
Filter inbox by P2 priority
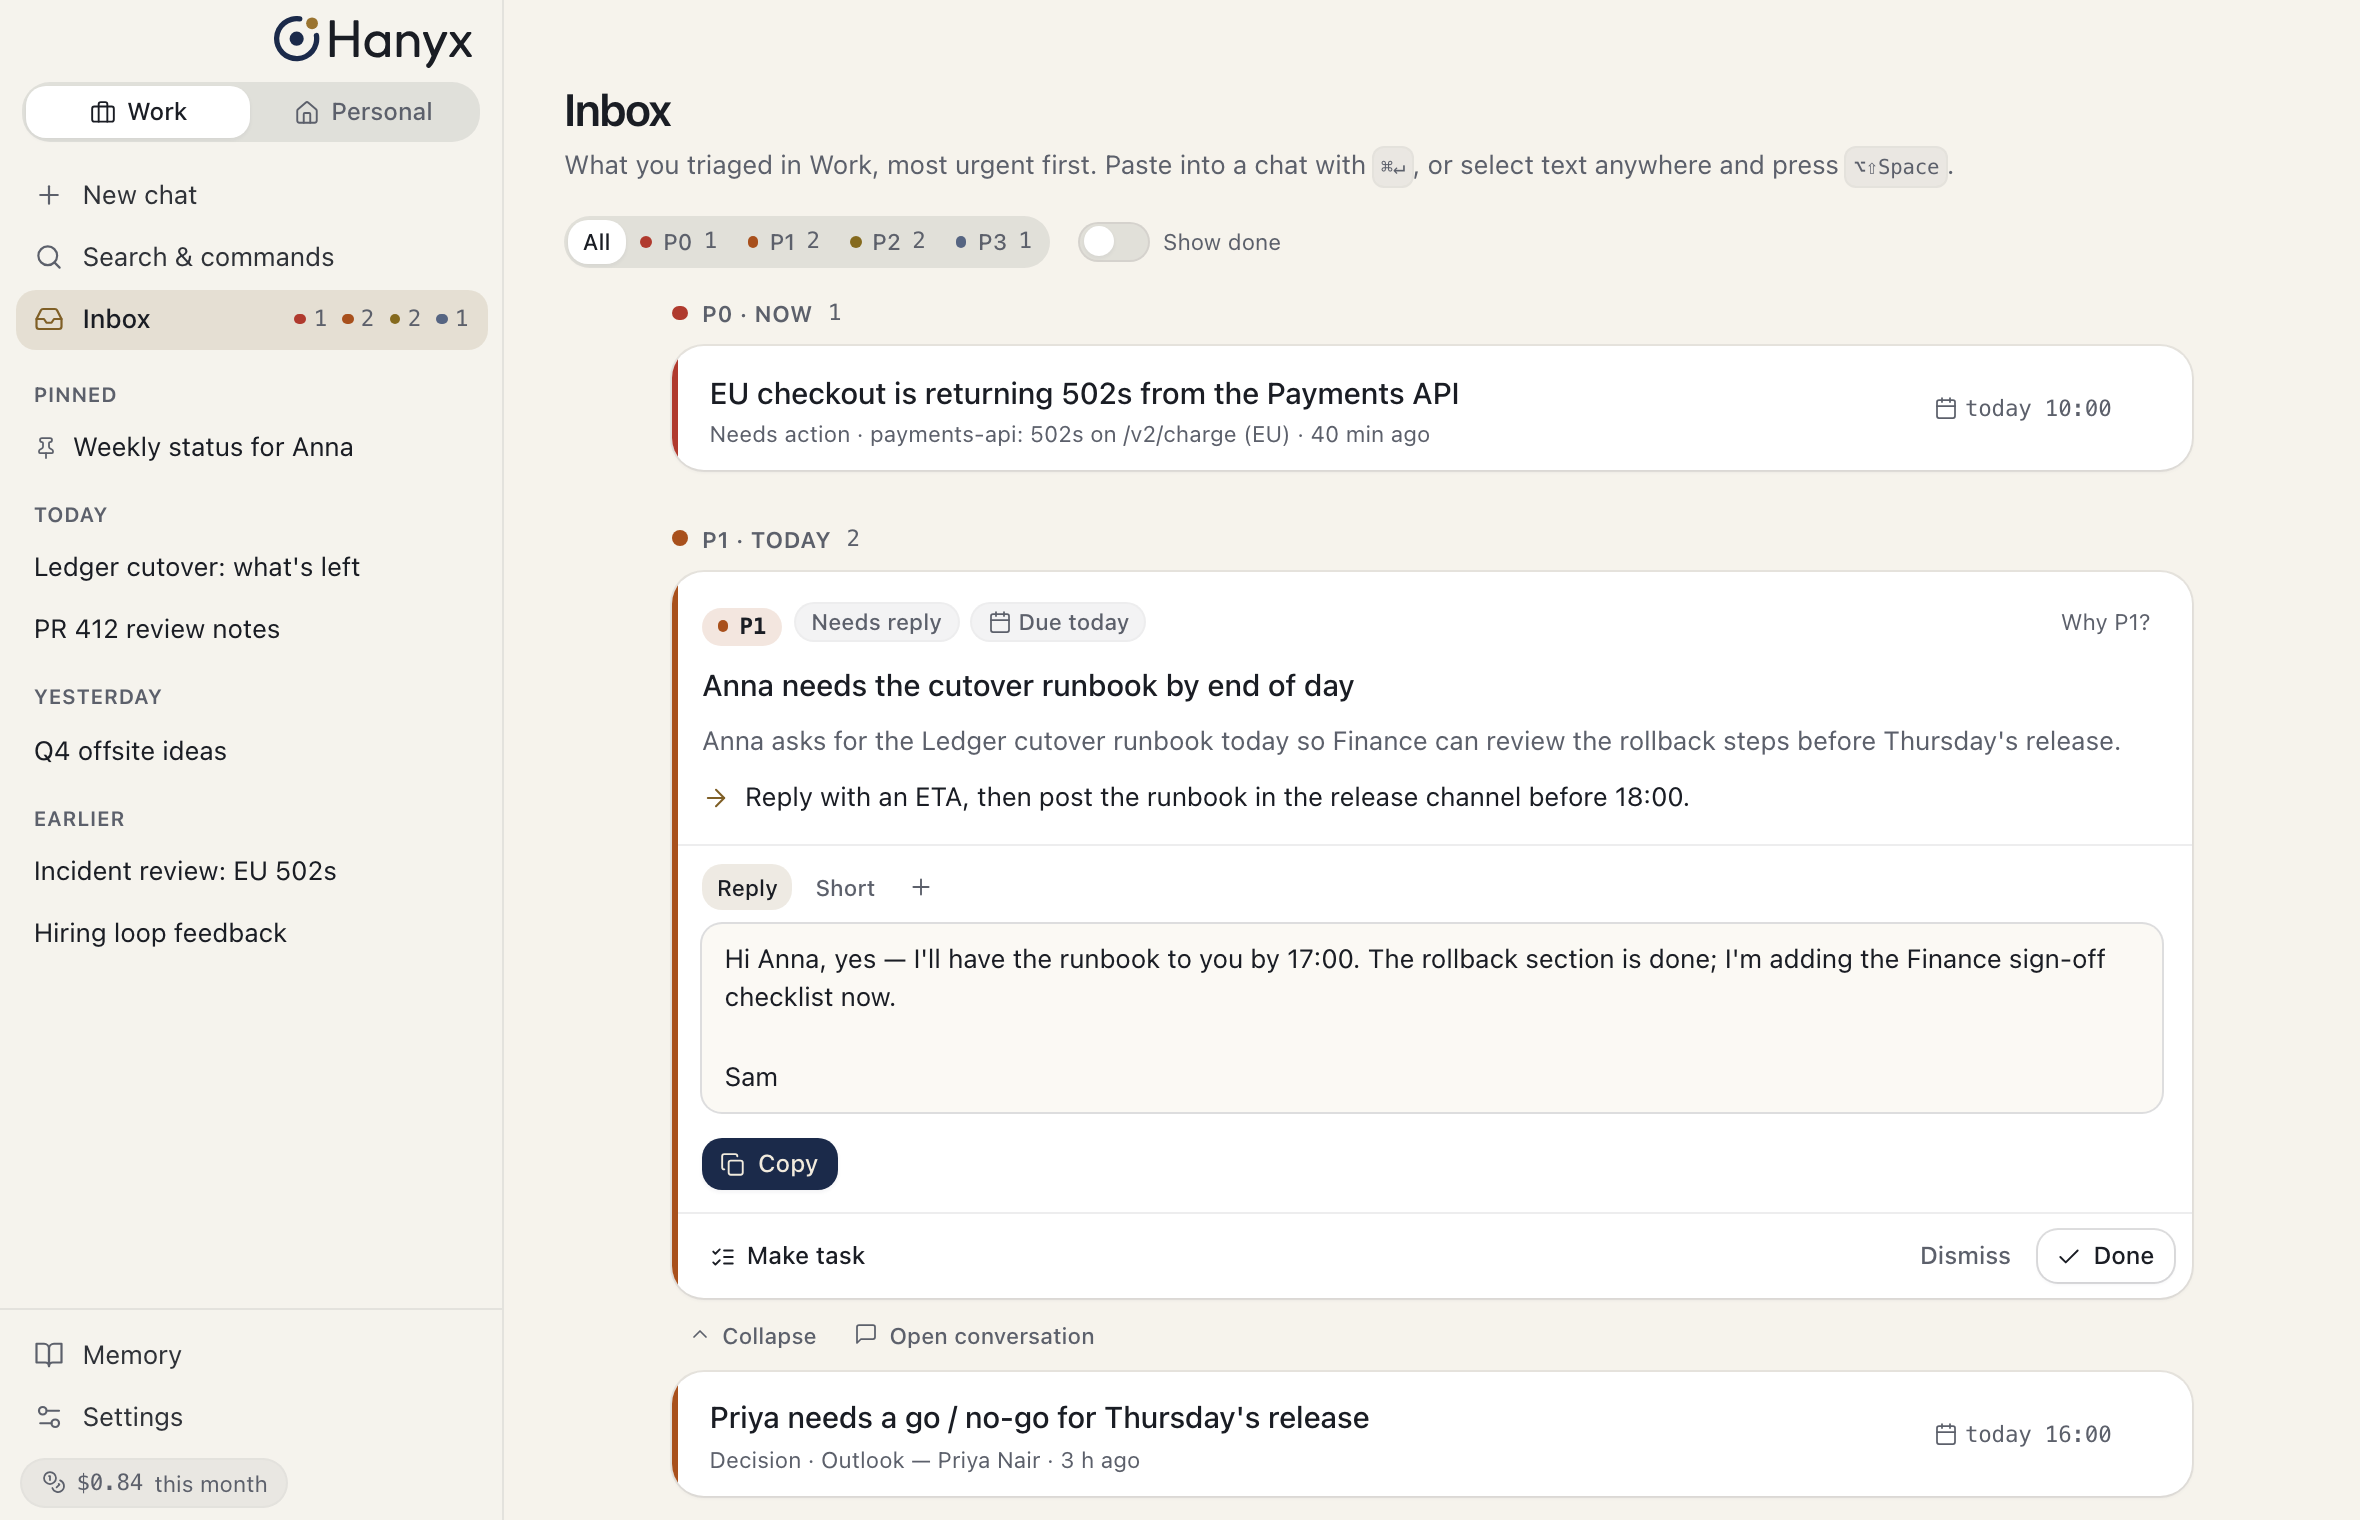tap(887, 242)
